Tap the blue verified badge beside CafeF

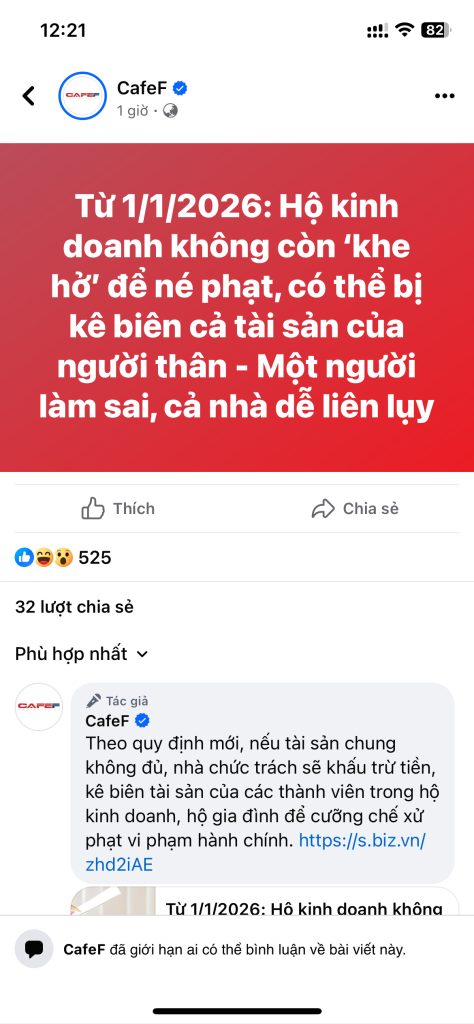click(183, 88)
